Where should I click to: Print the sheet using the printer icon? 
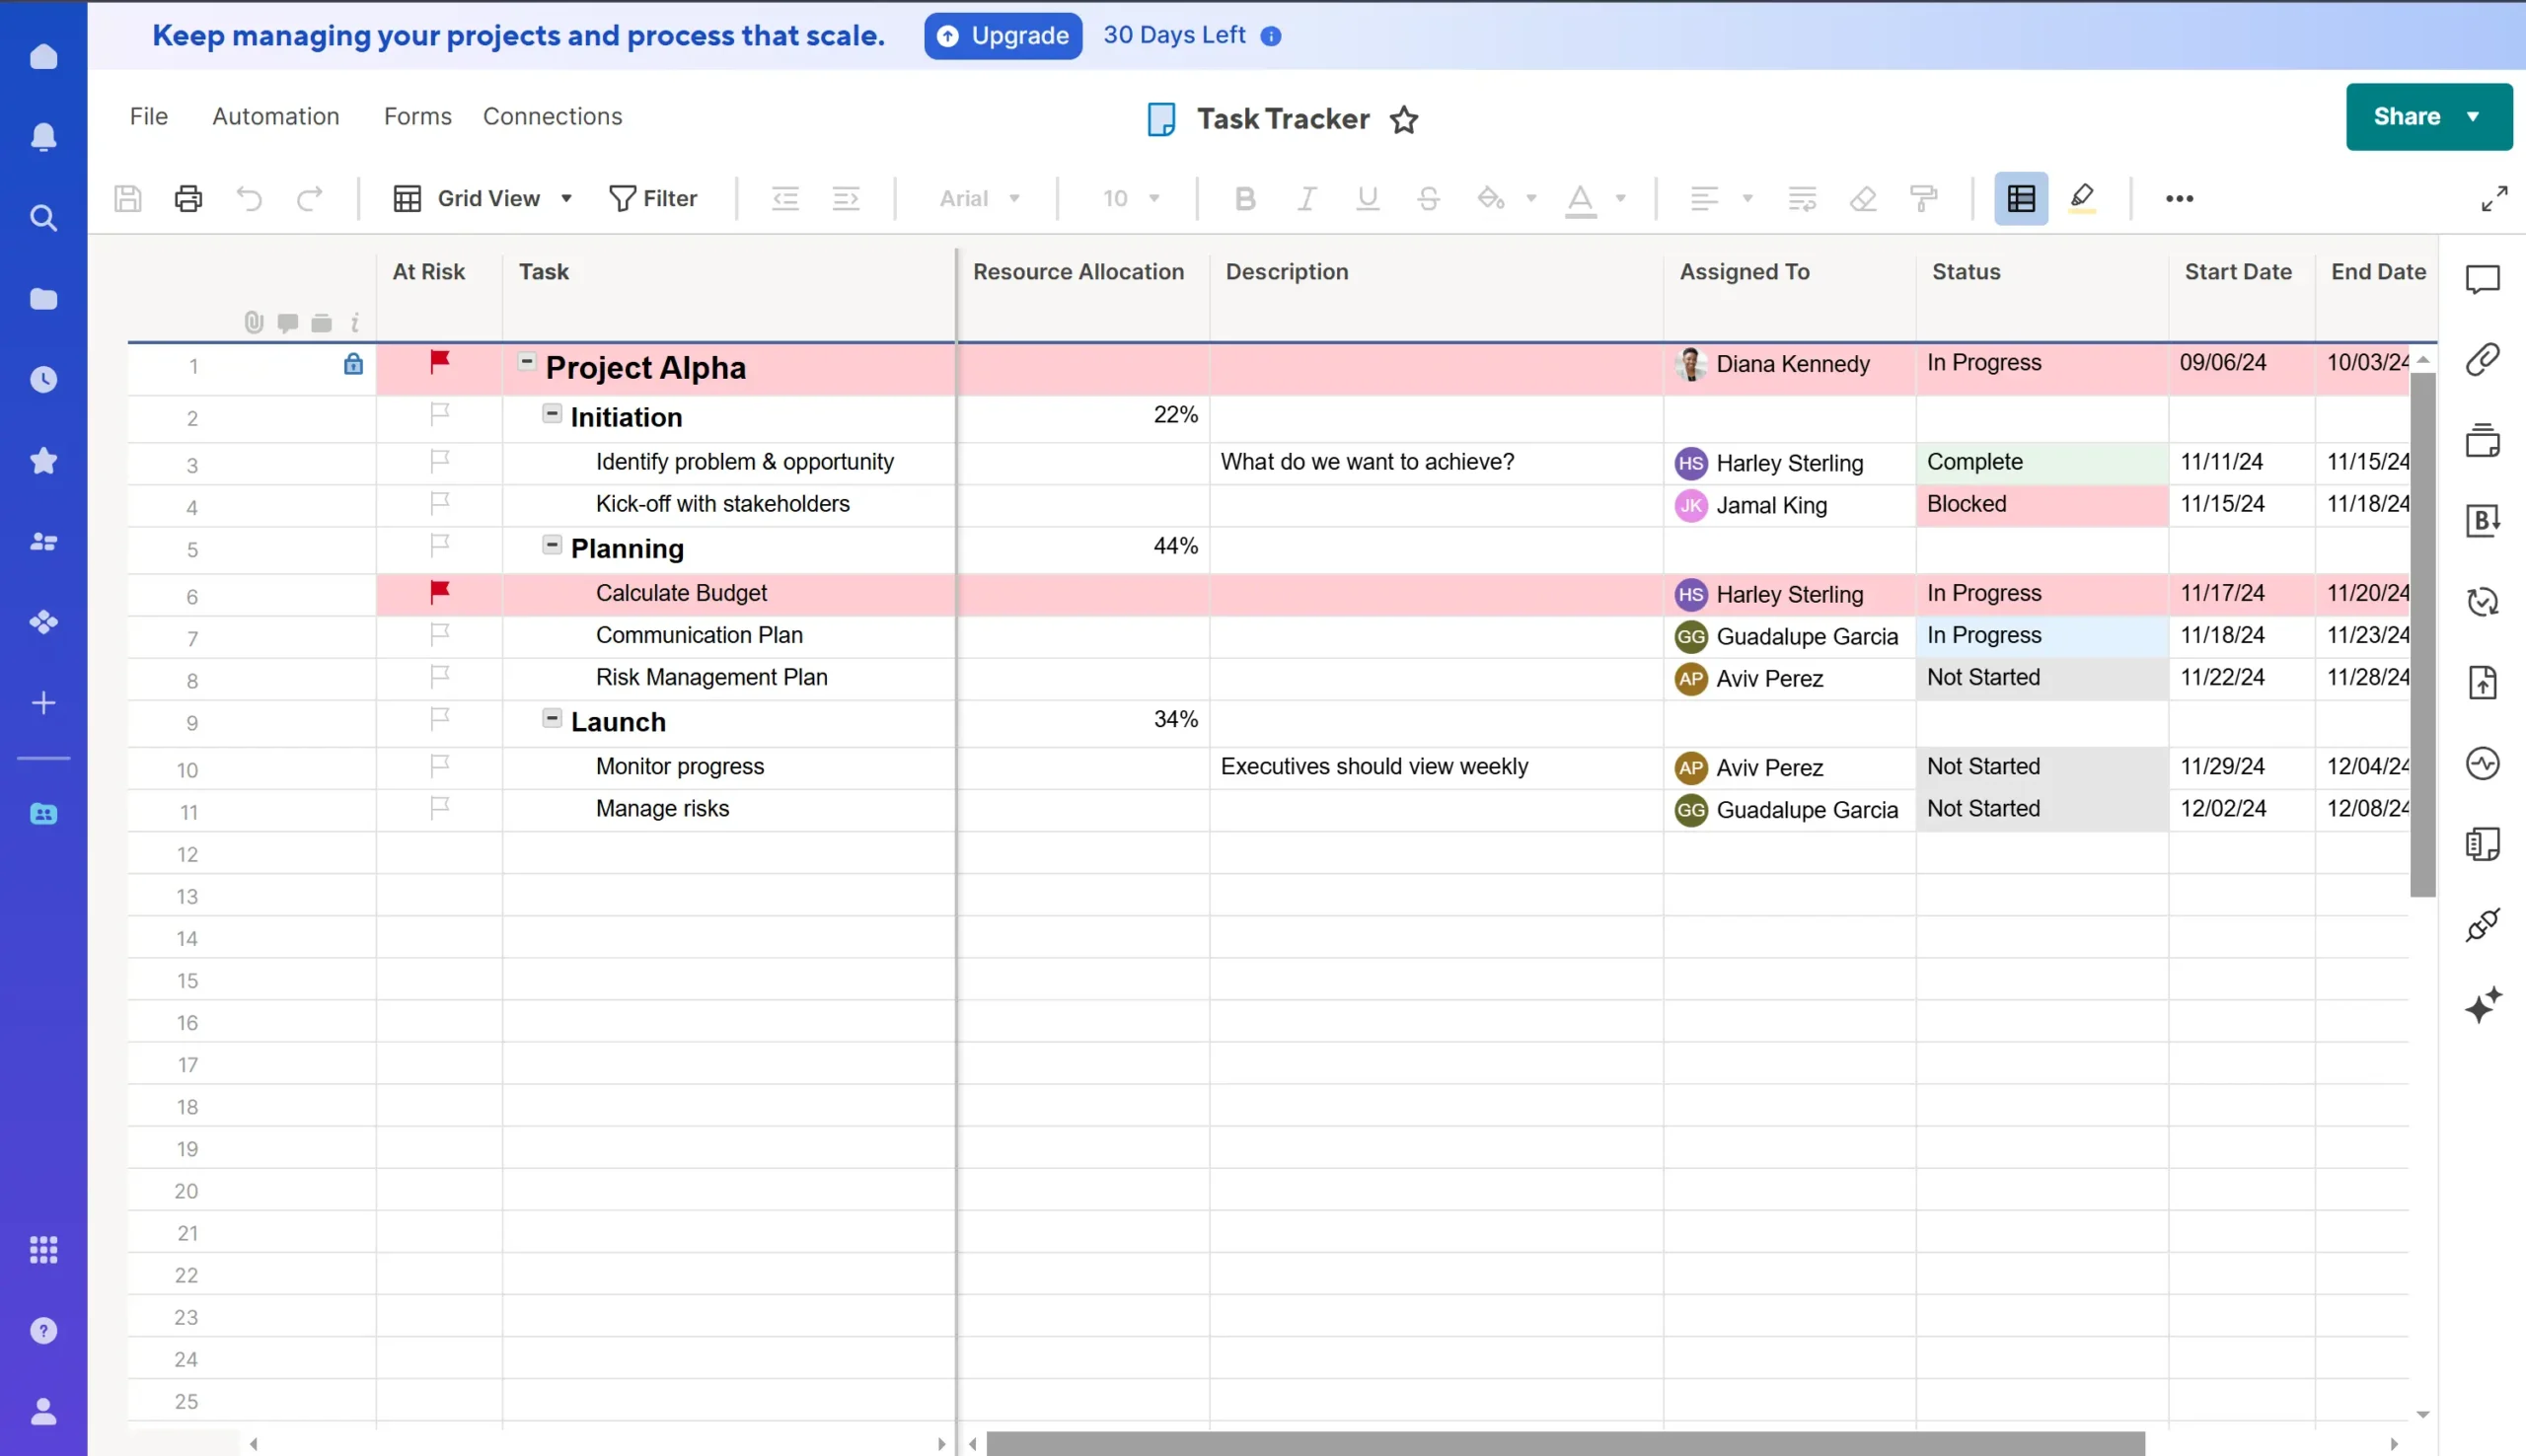tap(188, 198)
